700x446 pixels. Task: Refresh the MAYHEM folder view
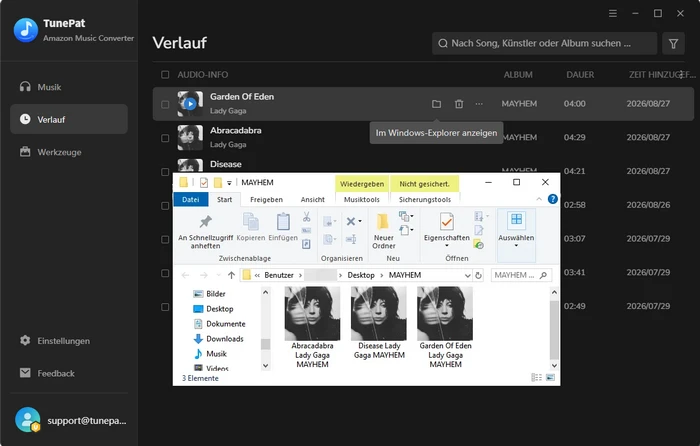[478, 275]
